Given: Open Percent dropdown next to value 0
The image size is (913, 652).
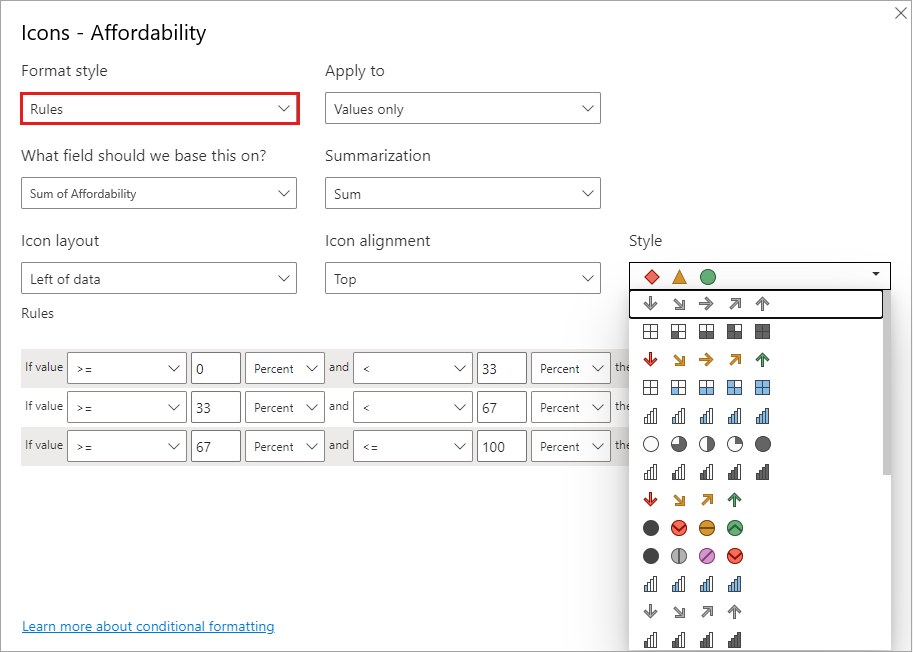Looking at the screenshot, I should pyautogui.click(x=285, y=368).
